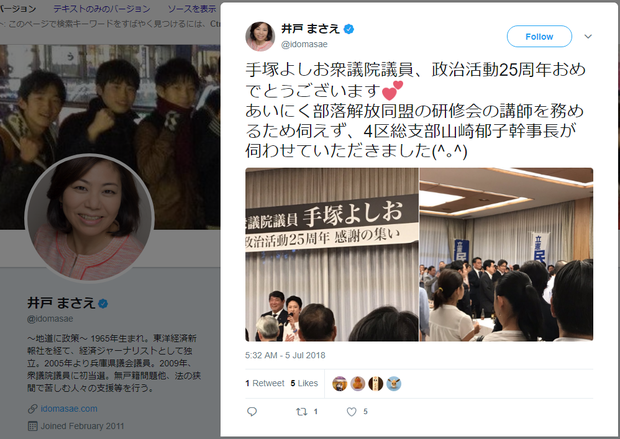
Task: Open the fourth liker's avatar
Action: click(x=394, y=384)
